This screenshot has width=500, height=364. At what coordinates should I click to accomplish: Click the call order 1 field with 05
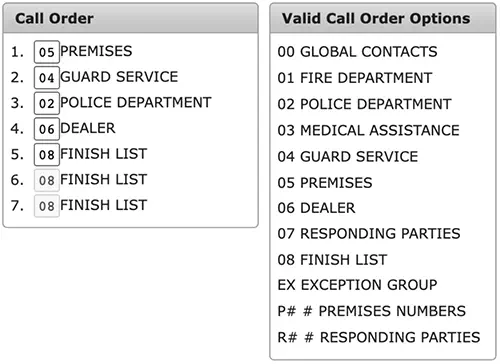[x=47, y=52]
